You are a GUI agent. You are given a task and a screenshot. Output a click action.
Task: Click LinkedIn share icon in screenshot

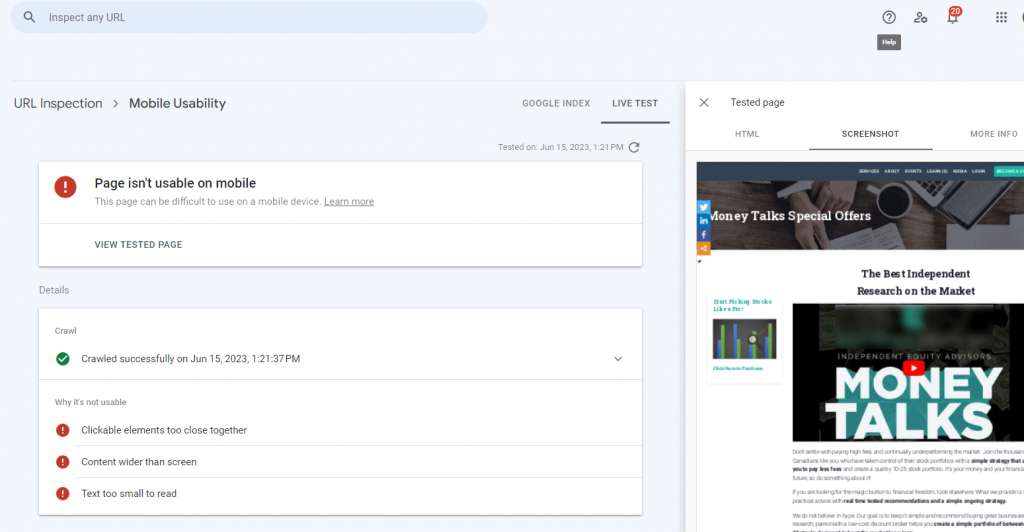click(703, 221)
